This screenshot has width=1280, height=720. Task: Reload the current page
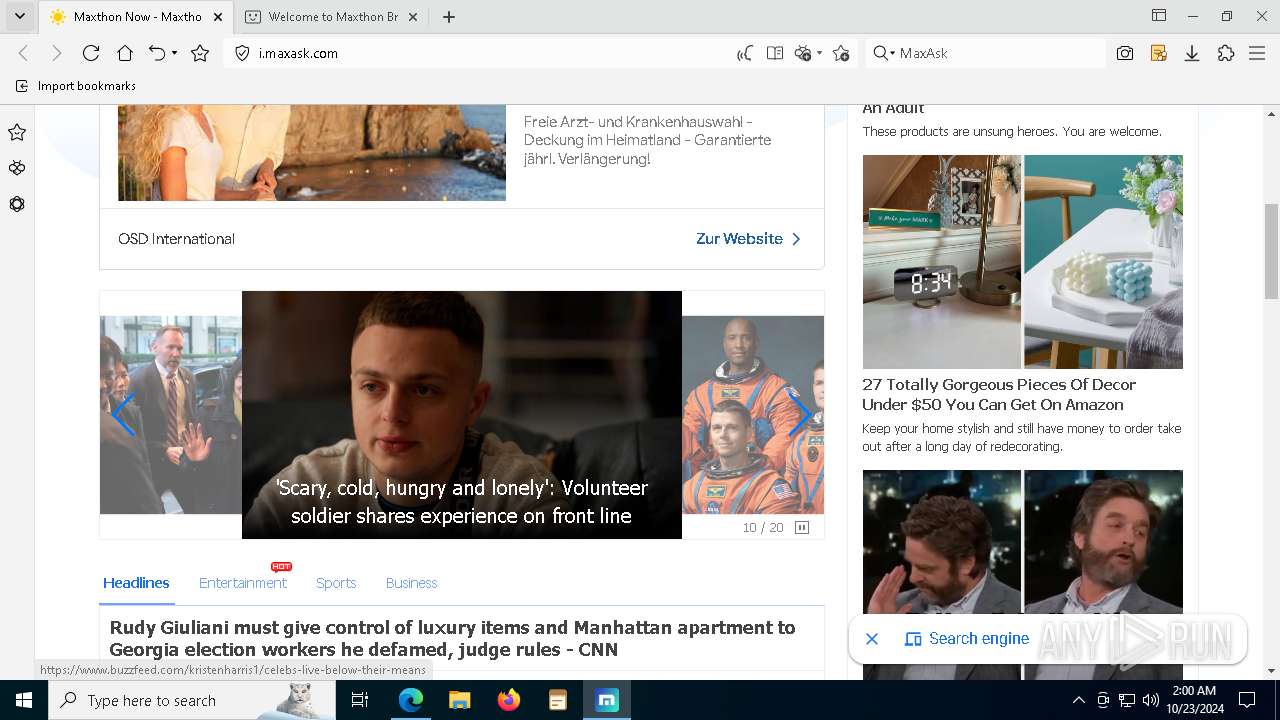pos(91,53)
